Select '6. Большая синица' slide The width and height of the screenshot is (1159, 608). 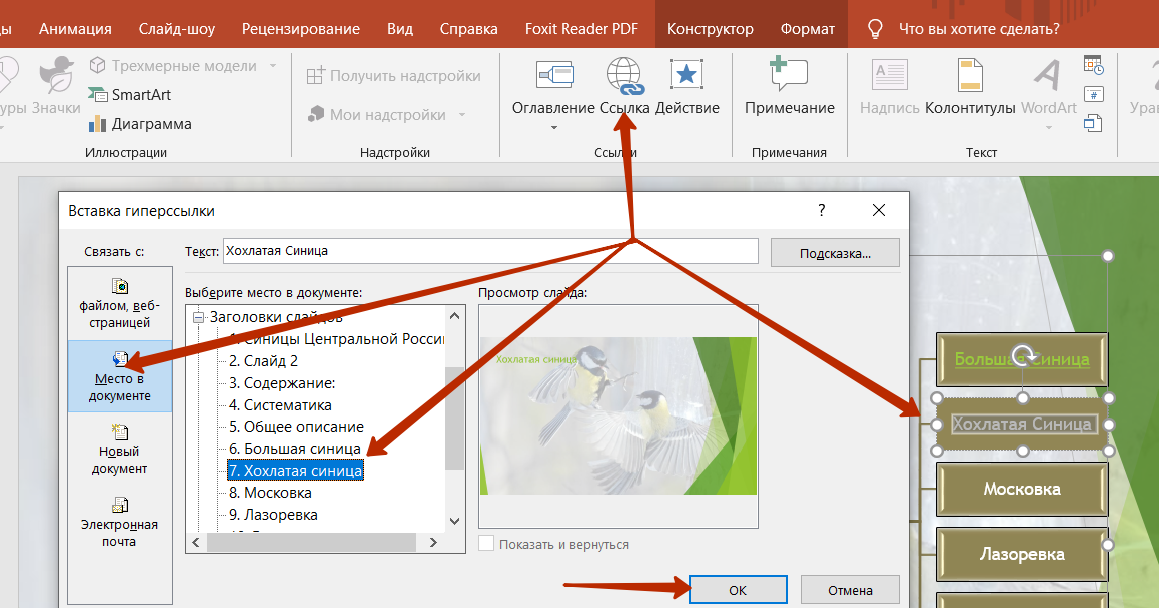pos(294,448)
